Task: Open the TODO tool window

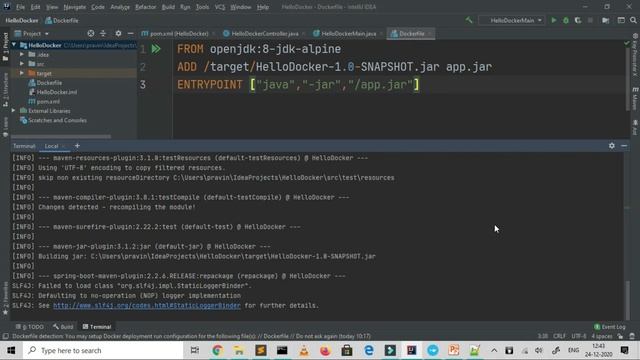Action: click(30, 327)
